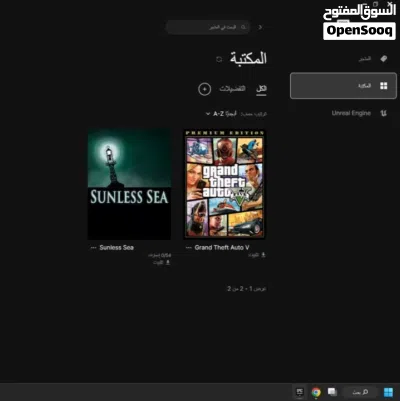Select the All tab in library

[261, 89]
